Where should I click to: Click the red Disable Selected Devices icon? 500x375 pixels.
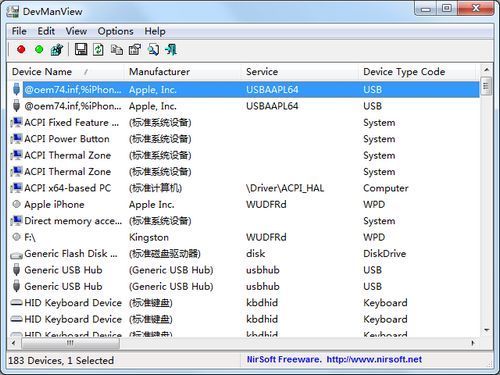[x=21, y=50]
